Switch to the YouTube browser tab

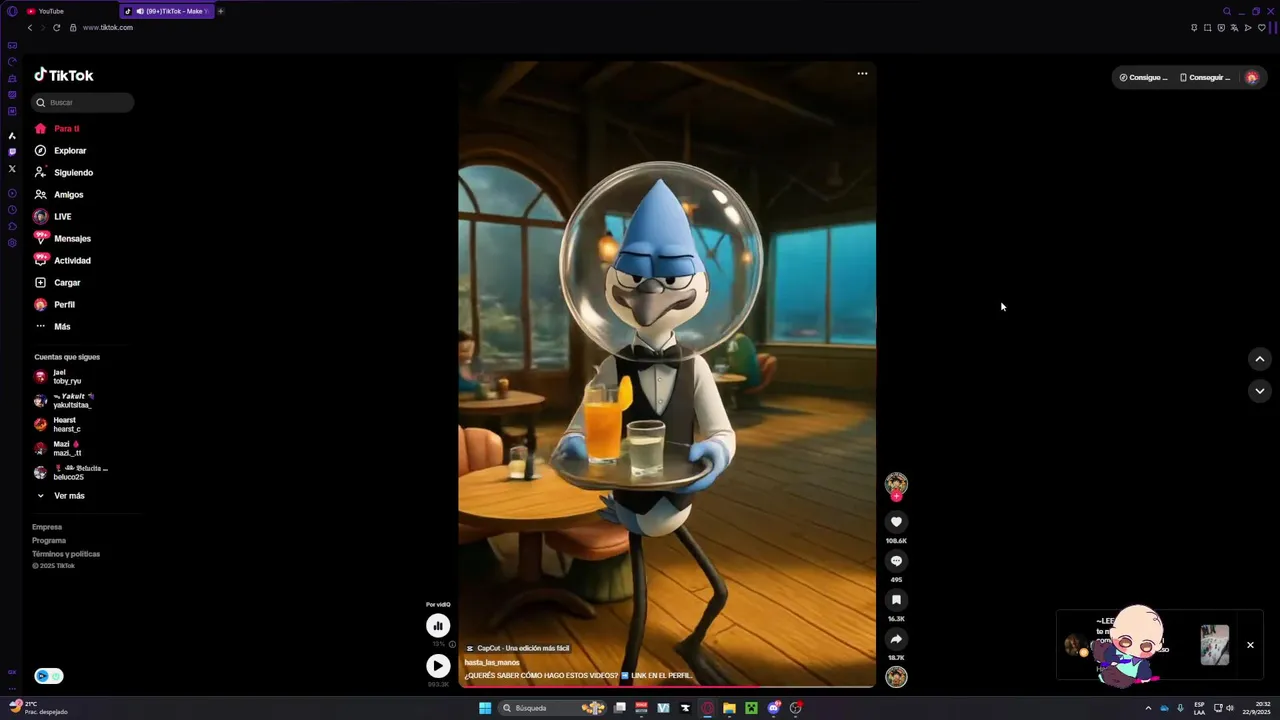point(70,11)
